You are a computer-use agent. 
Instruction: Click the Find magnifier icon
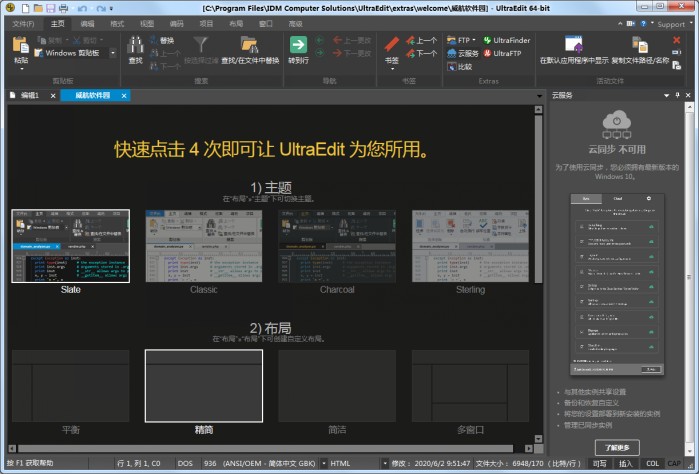point(135,46)
